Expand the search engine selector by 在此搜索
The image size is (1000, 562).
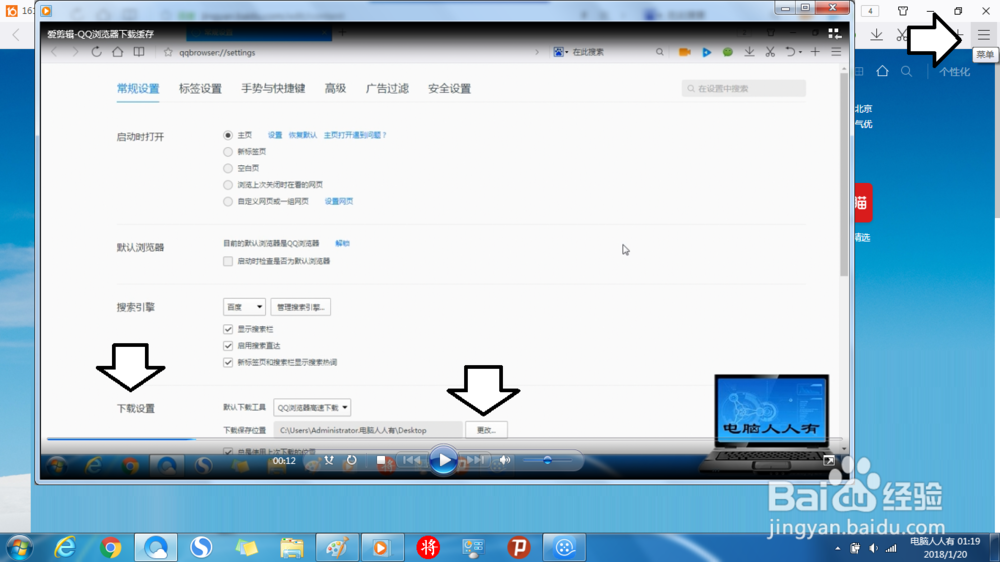tap(561, 52)
